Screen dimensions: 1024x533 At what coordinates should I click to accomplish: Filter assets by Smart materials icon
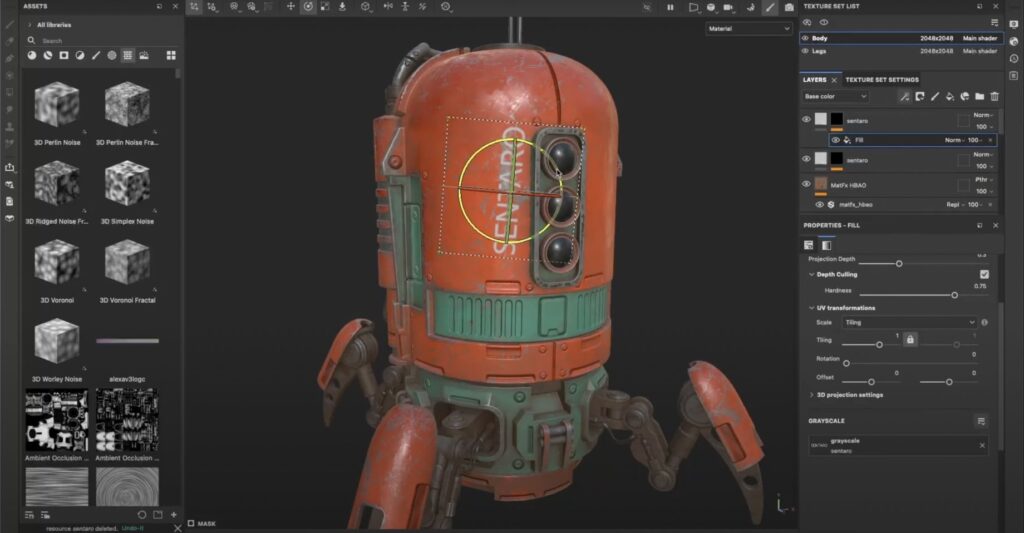48,56
